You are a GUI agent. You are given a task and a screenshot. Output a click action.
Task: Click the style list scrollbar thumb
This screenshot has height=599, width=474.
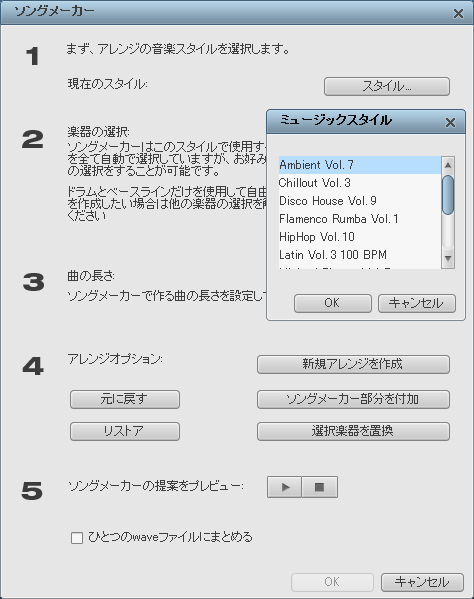pyautogui.click(x=448, y=195)
